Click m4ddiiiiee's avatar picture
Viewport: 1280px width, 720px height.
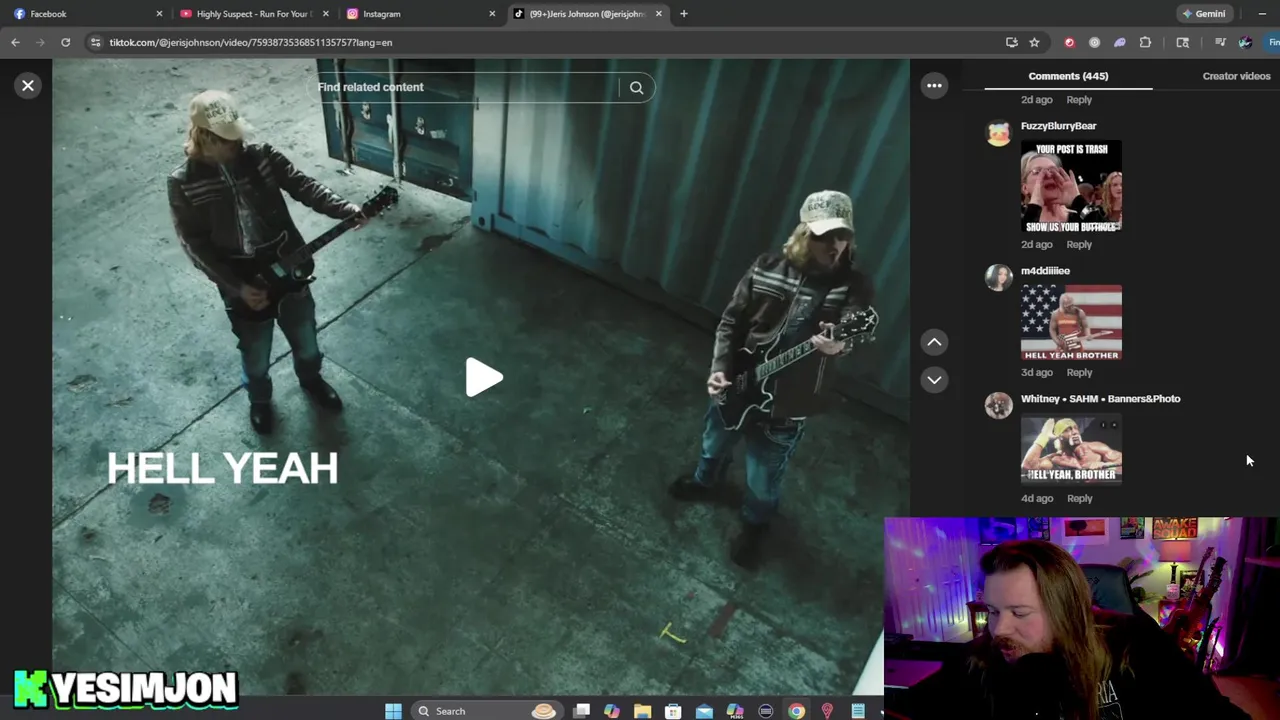[x=998, y=278]
